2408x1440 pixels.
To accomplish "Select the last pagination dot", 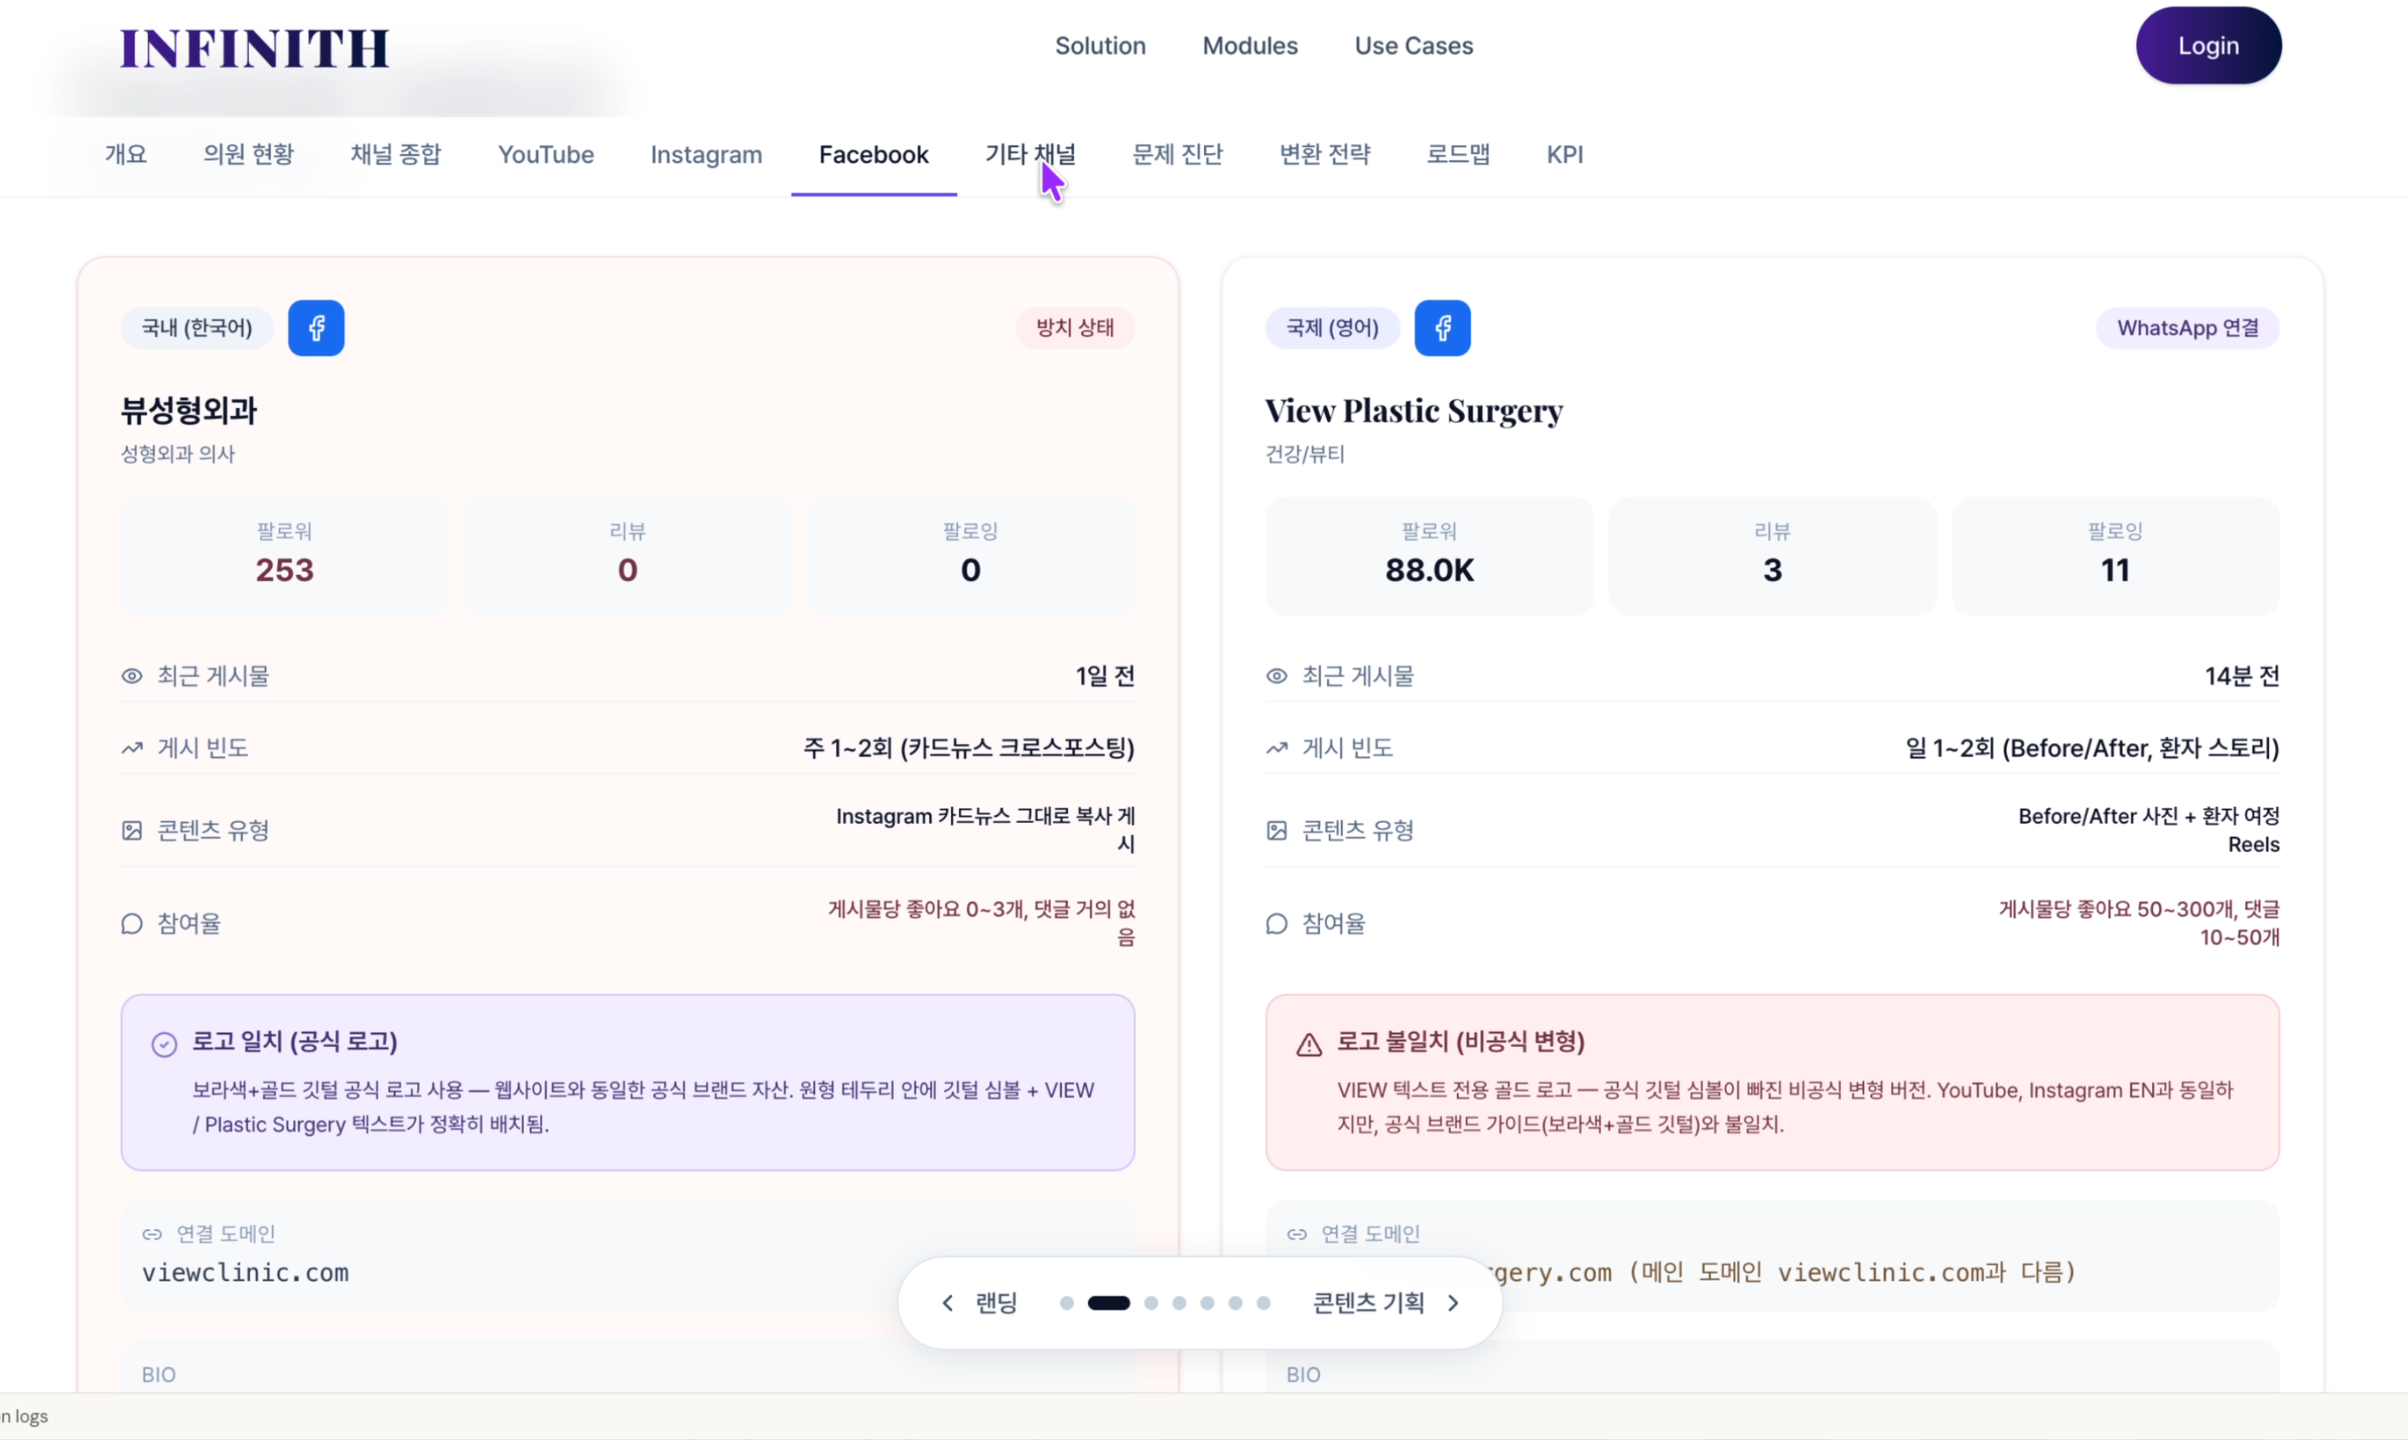I will tap(1264, 1303).
